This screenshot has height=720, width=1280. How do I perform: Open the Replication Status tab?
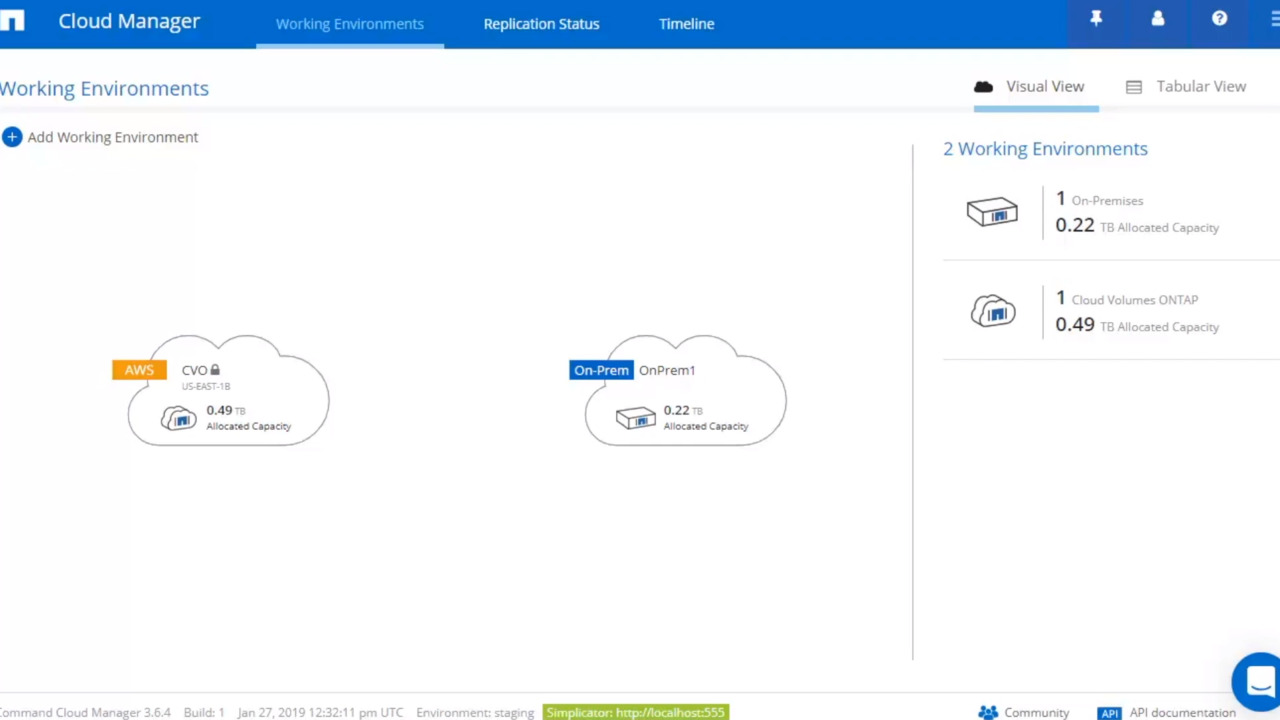(x=541, y=24)
